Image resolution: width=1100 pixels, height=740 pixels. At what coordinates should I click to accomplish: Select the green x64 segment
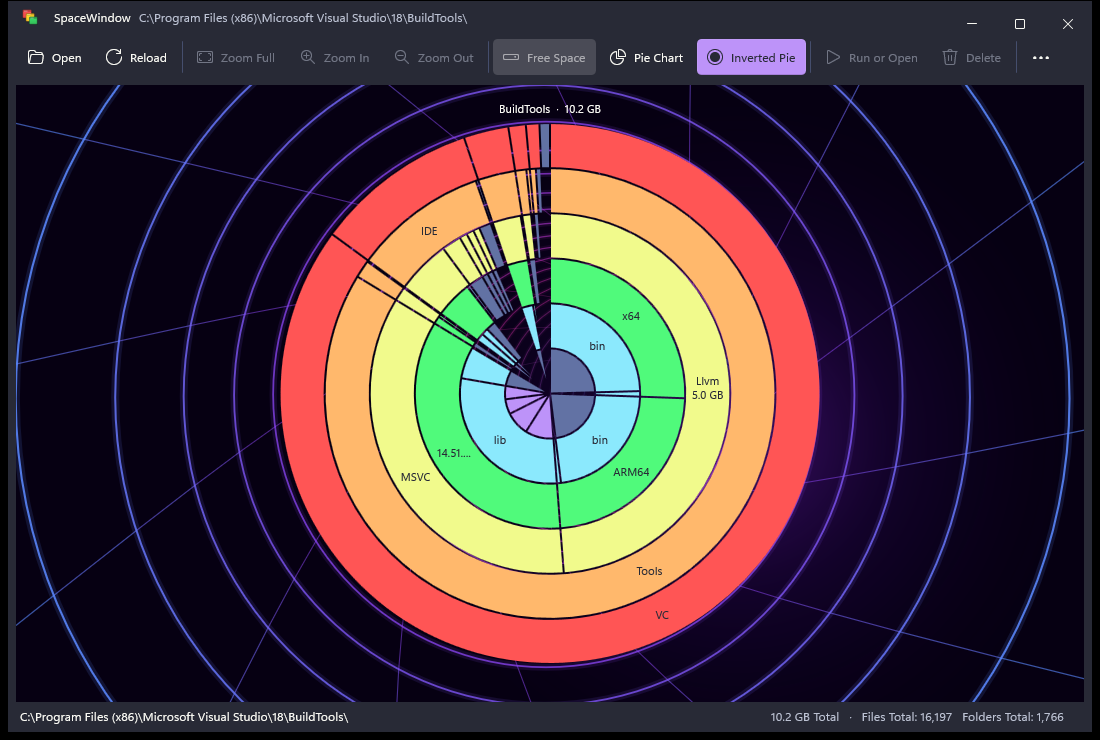tap(631, 316)
